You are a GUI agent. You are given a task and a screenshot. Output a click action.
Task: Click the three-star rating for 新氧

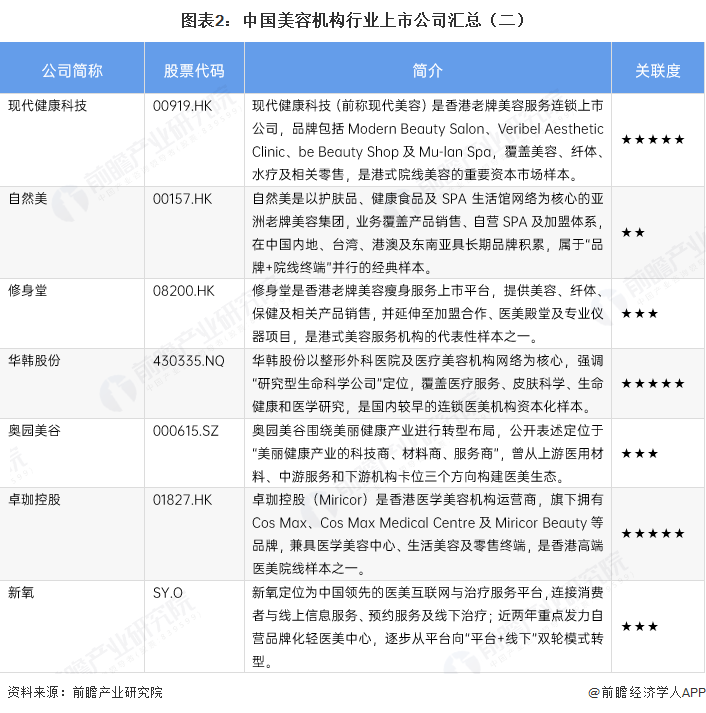coord(640,627)
